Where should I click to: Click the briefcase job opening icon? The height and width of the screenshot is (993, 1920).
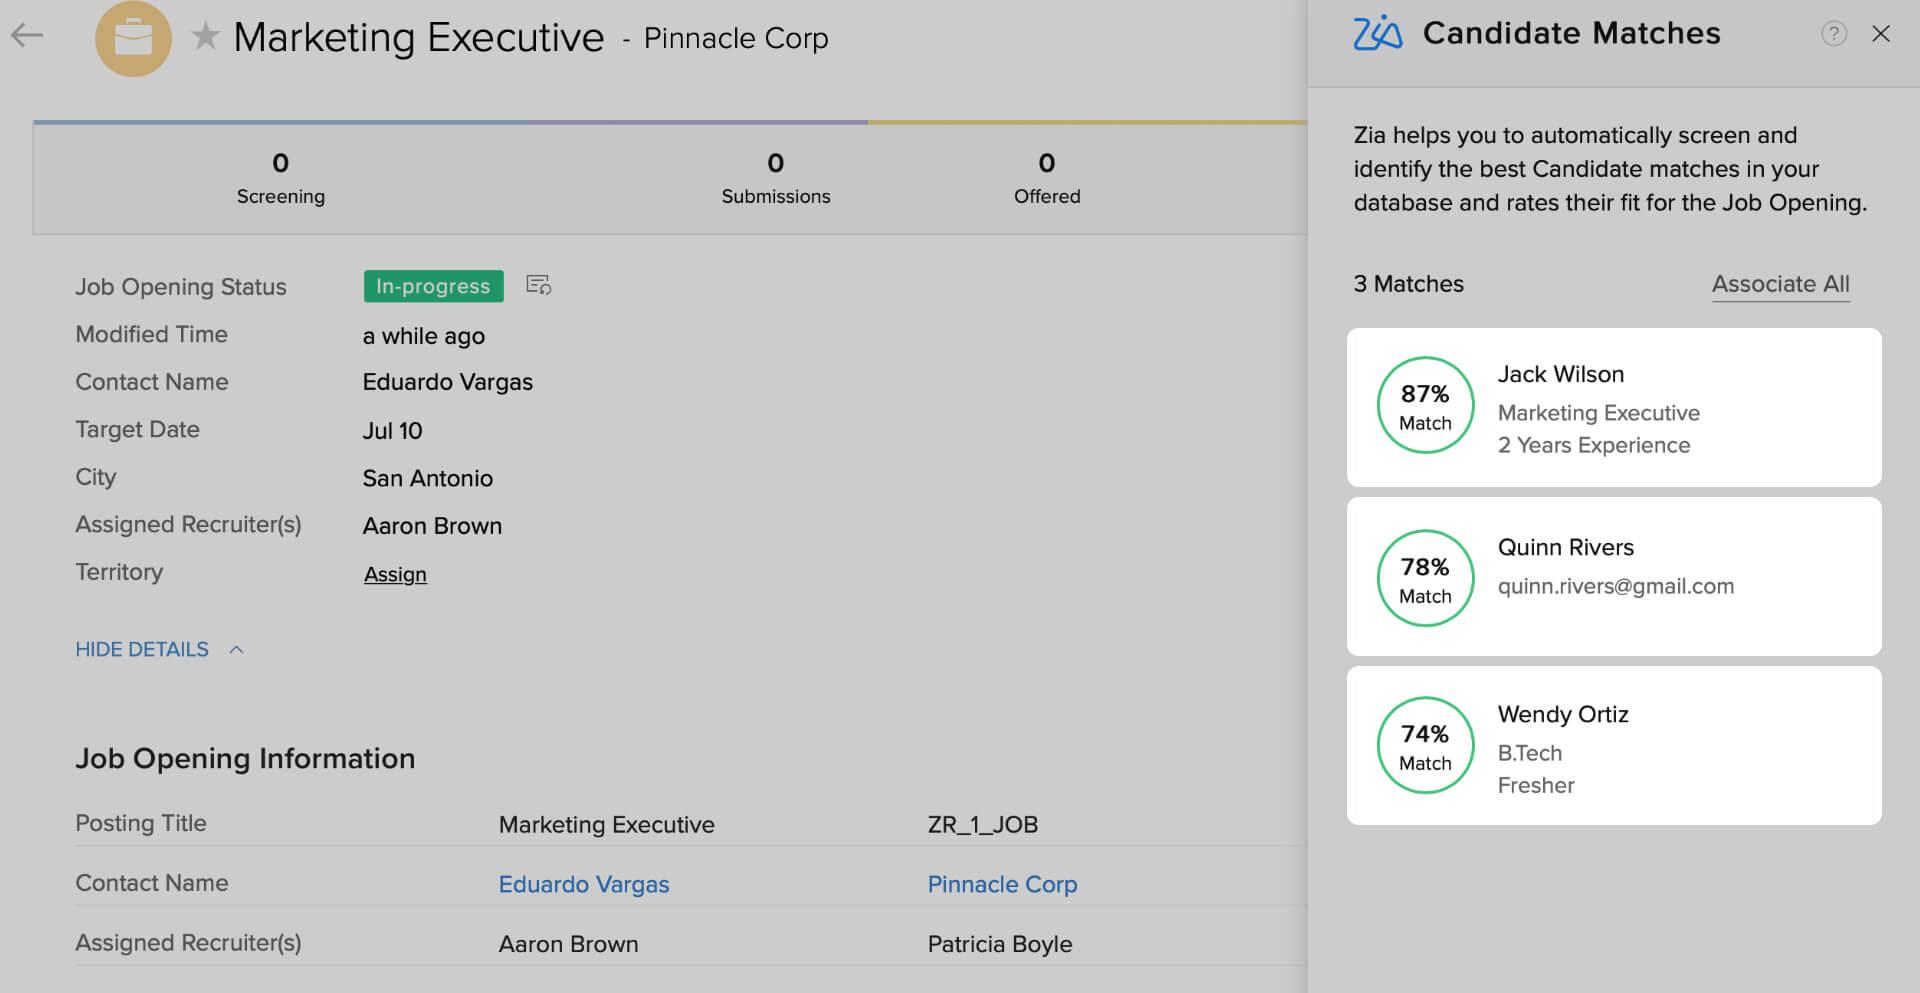133,38
